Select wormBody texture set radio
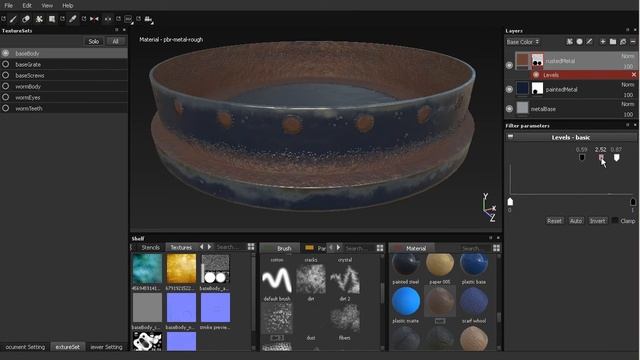The image size is (640, 360). (x=5, y=86)
